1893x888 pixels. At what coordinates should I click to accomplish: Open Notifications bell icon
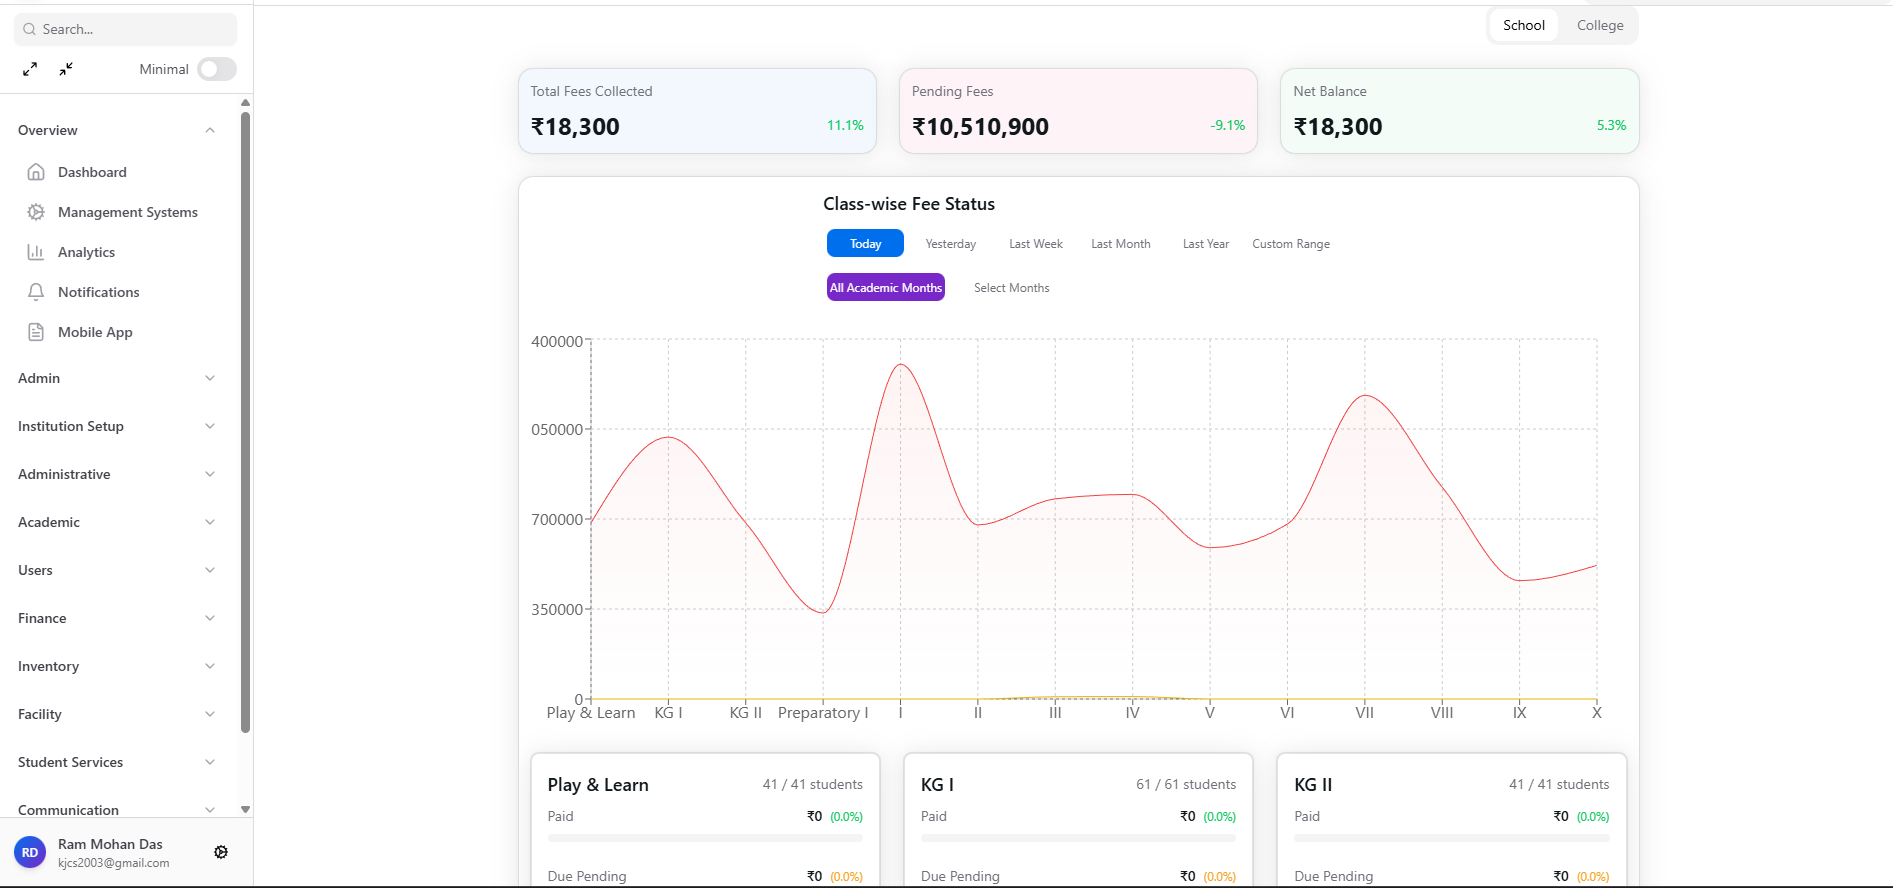(36, 292)
